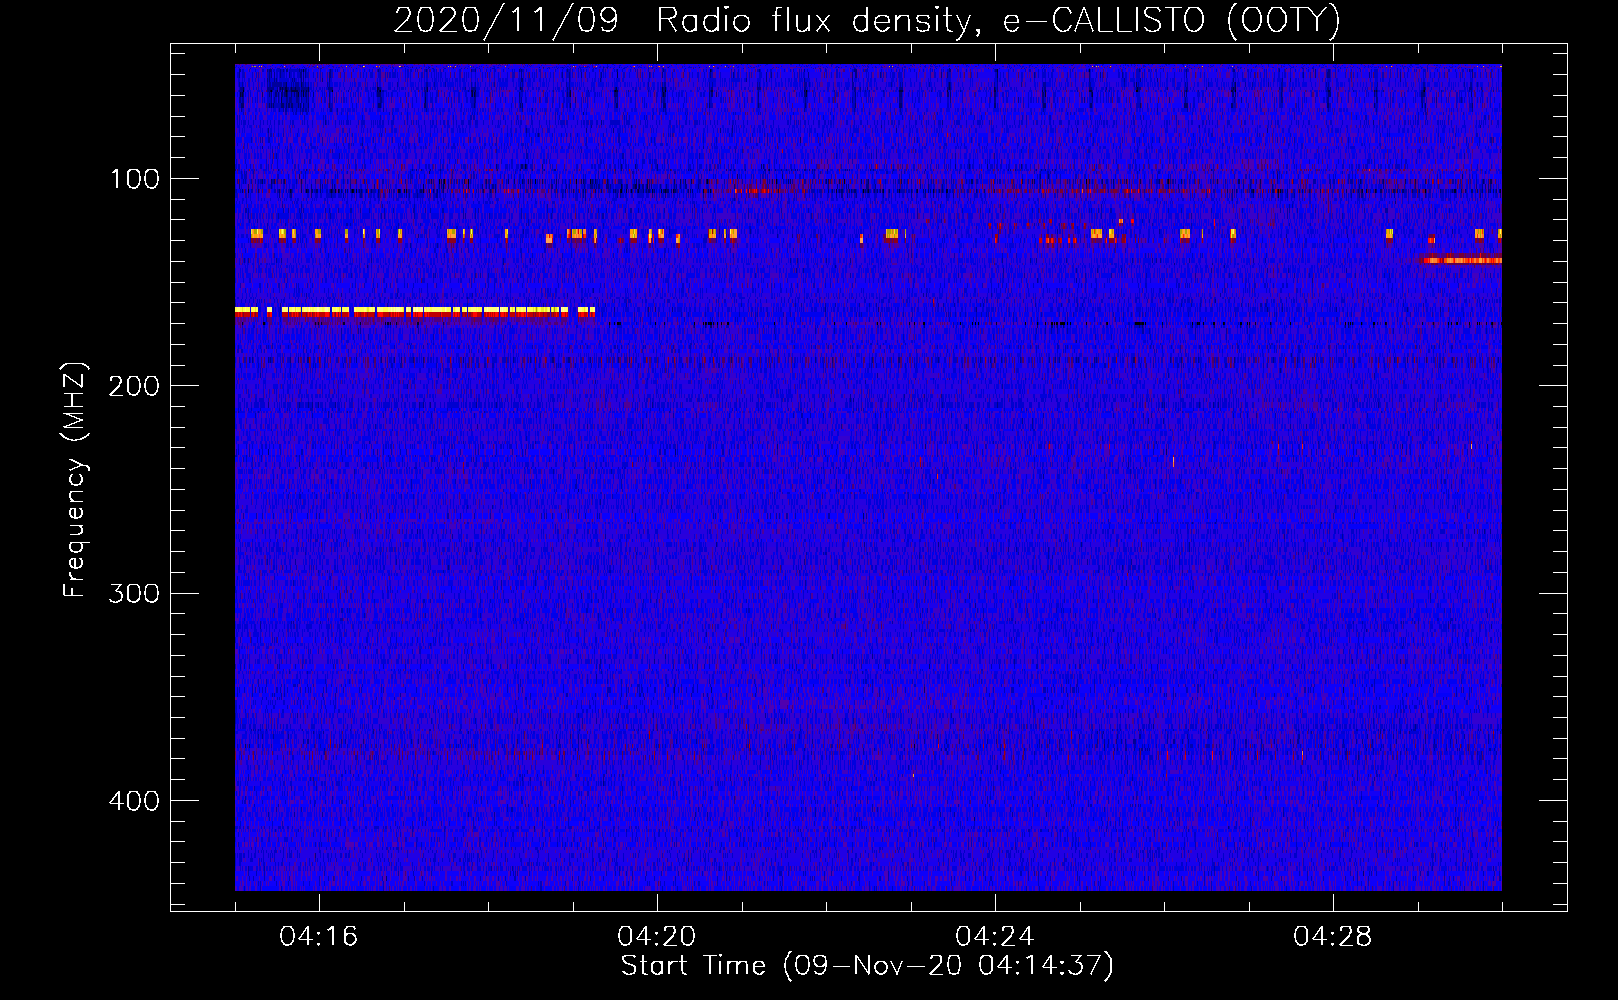Click the 04:16 time tick label
This screenshot has width=1618, height=1000.
[319, 937]
